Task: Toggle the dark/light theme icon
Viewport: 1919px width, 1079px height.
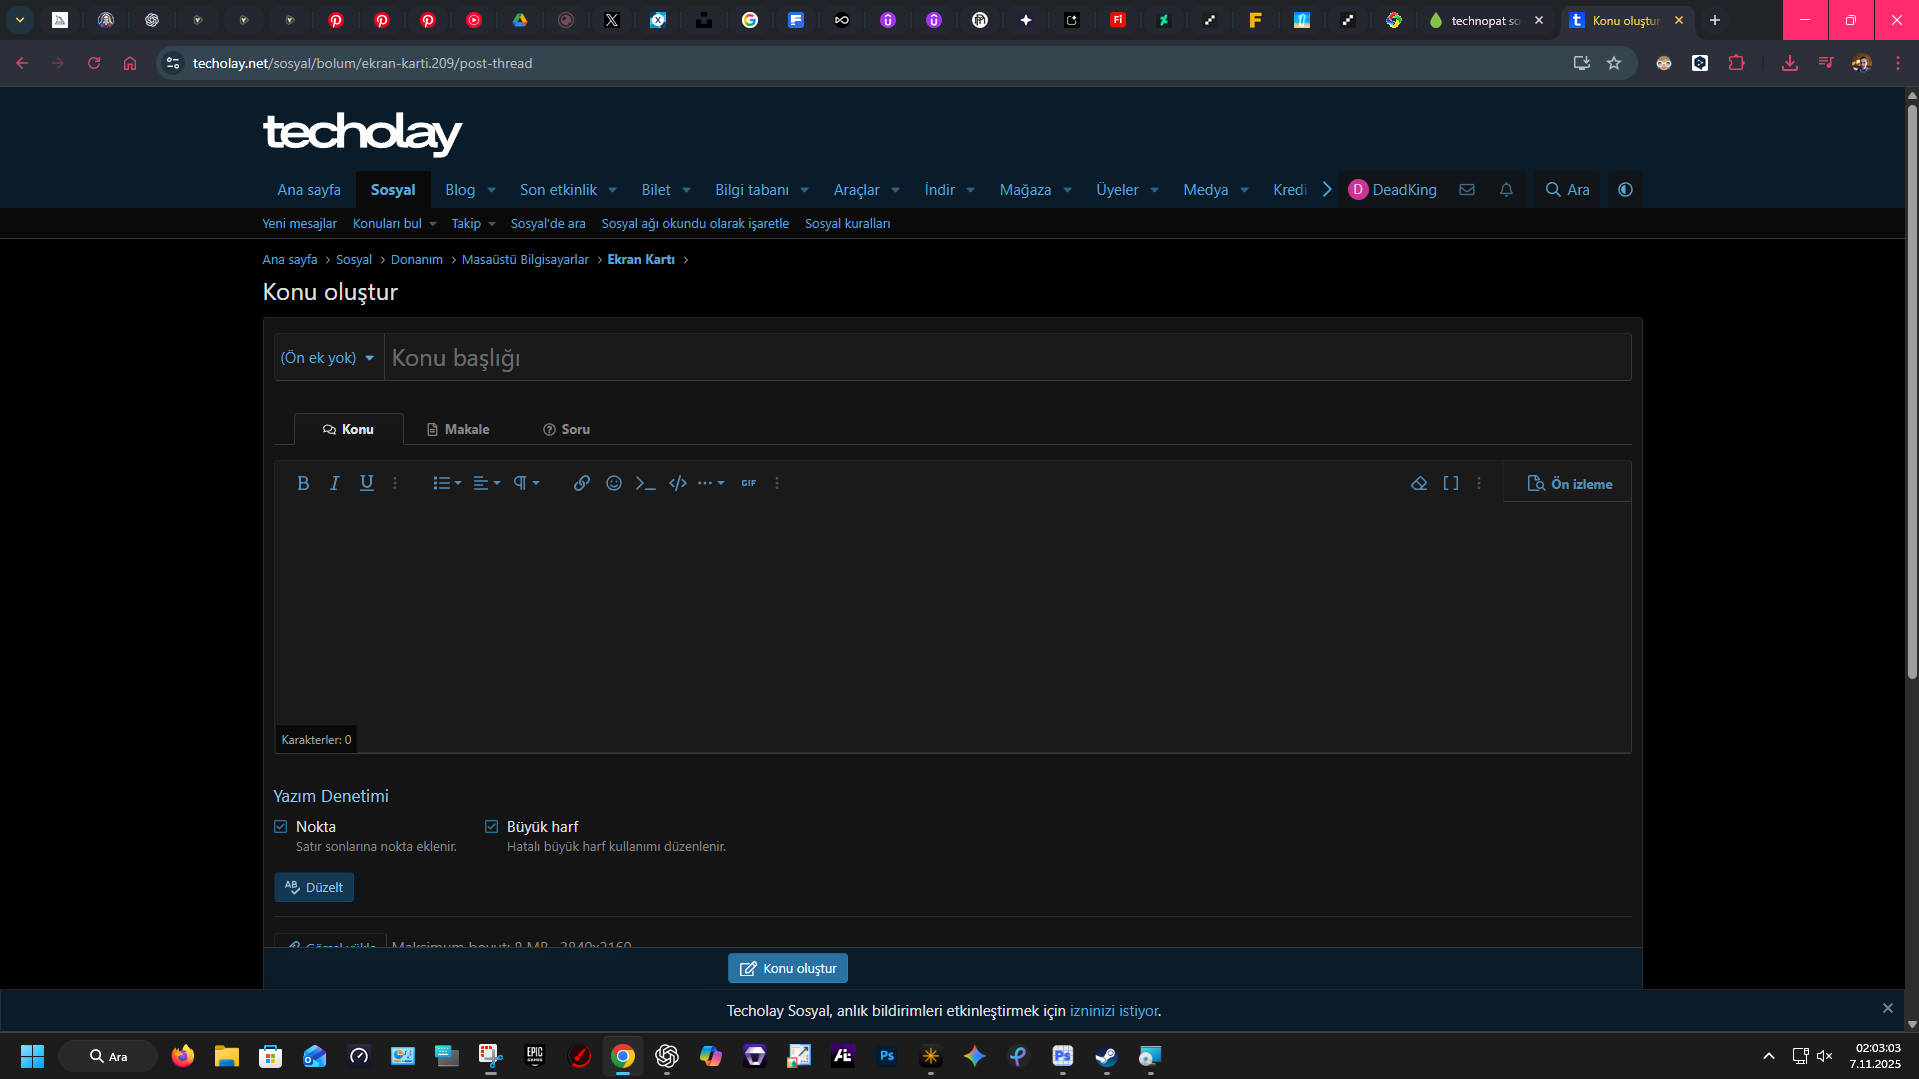Action: click(1626, 190)
